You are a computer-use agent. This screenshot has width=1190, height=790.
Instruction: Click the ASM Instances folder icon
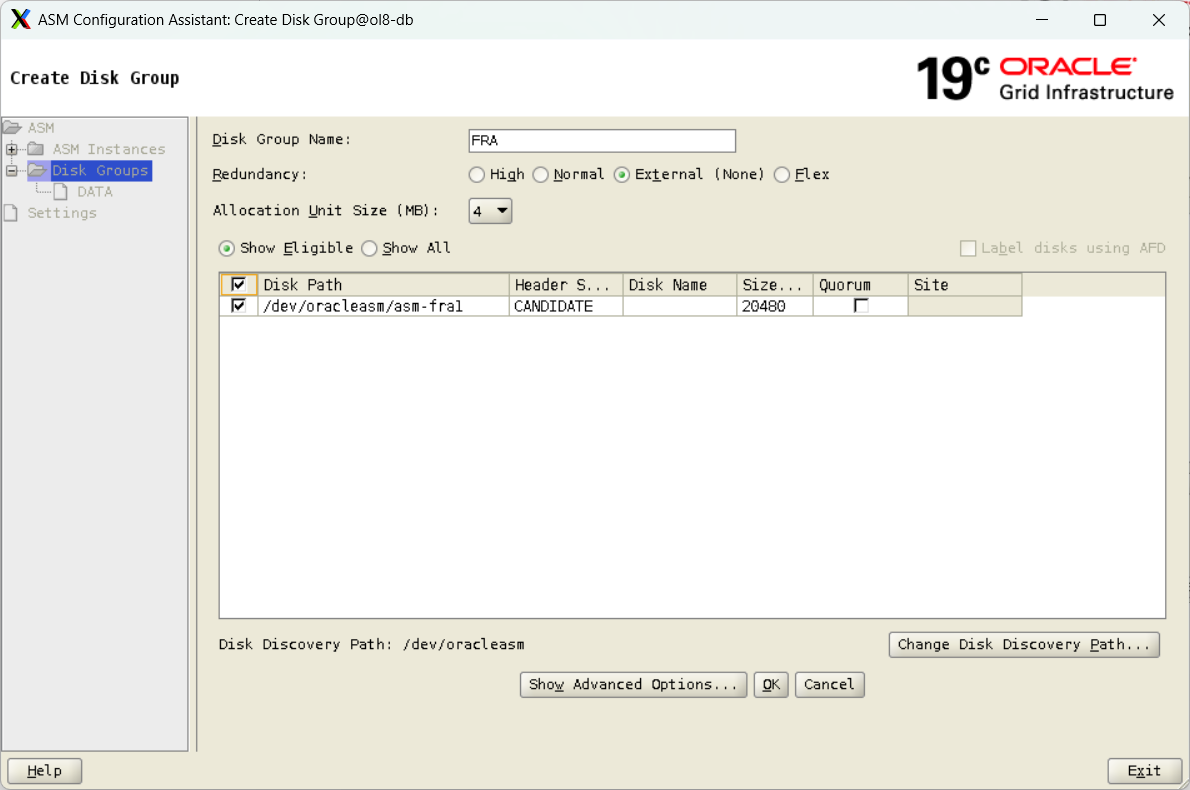click(x=36, y=149)
